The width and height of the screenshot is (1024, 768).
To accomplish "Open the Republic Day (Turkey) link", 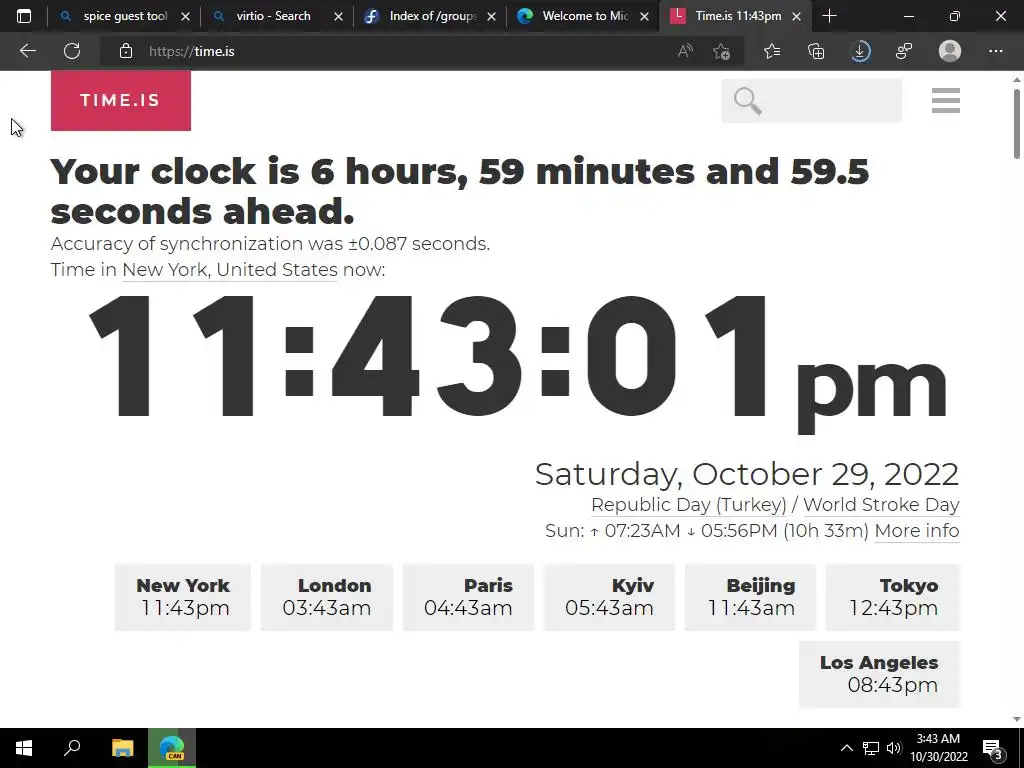I will (688, 505).
